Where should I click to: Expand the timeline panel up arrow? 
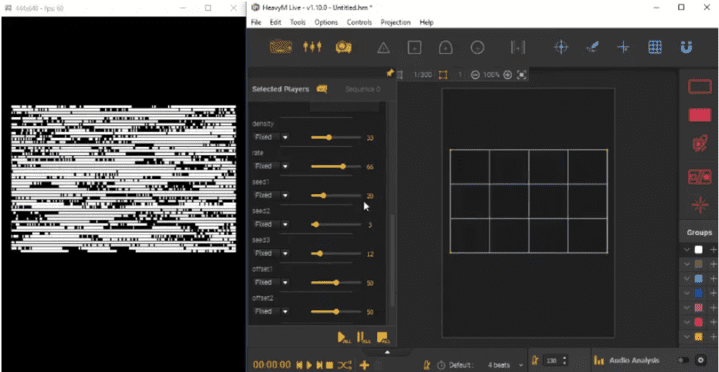[x=387, y=352]
